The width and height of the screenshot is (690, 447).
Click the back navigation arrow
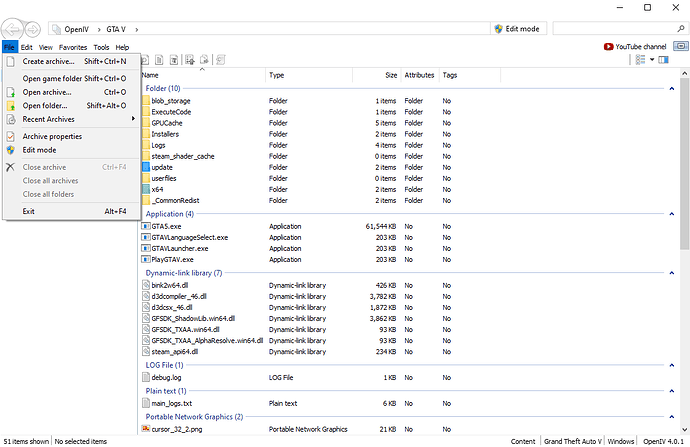(x=12, y=29)
